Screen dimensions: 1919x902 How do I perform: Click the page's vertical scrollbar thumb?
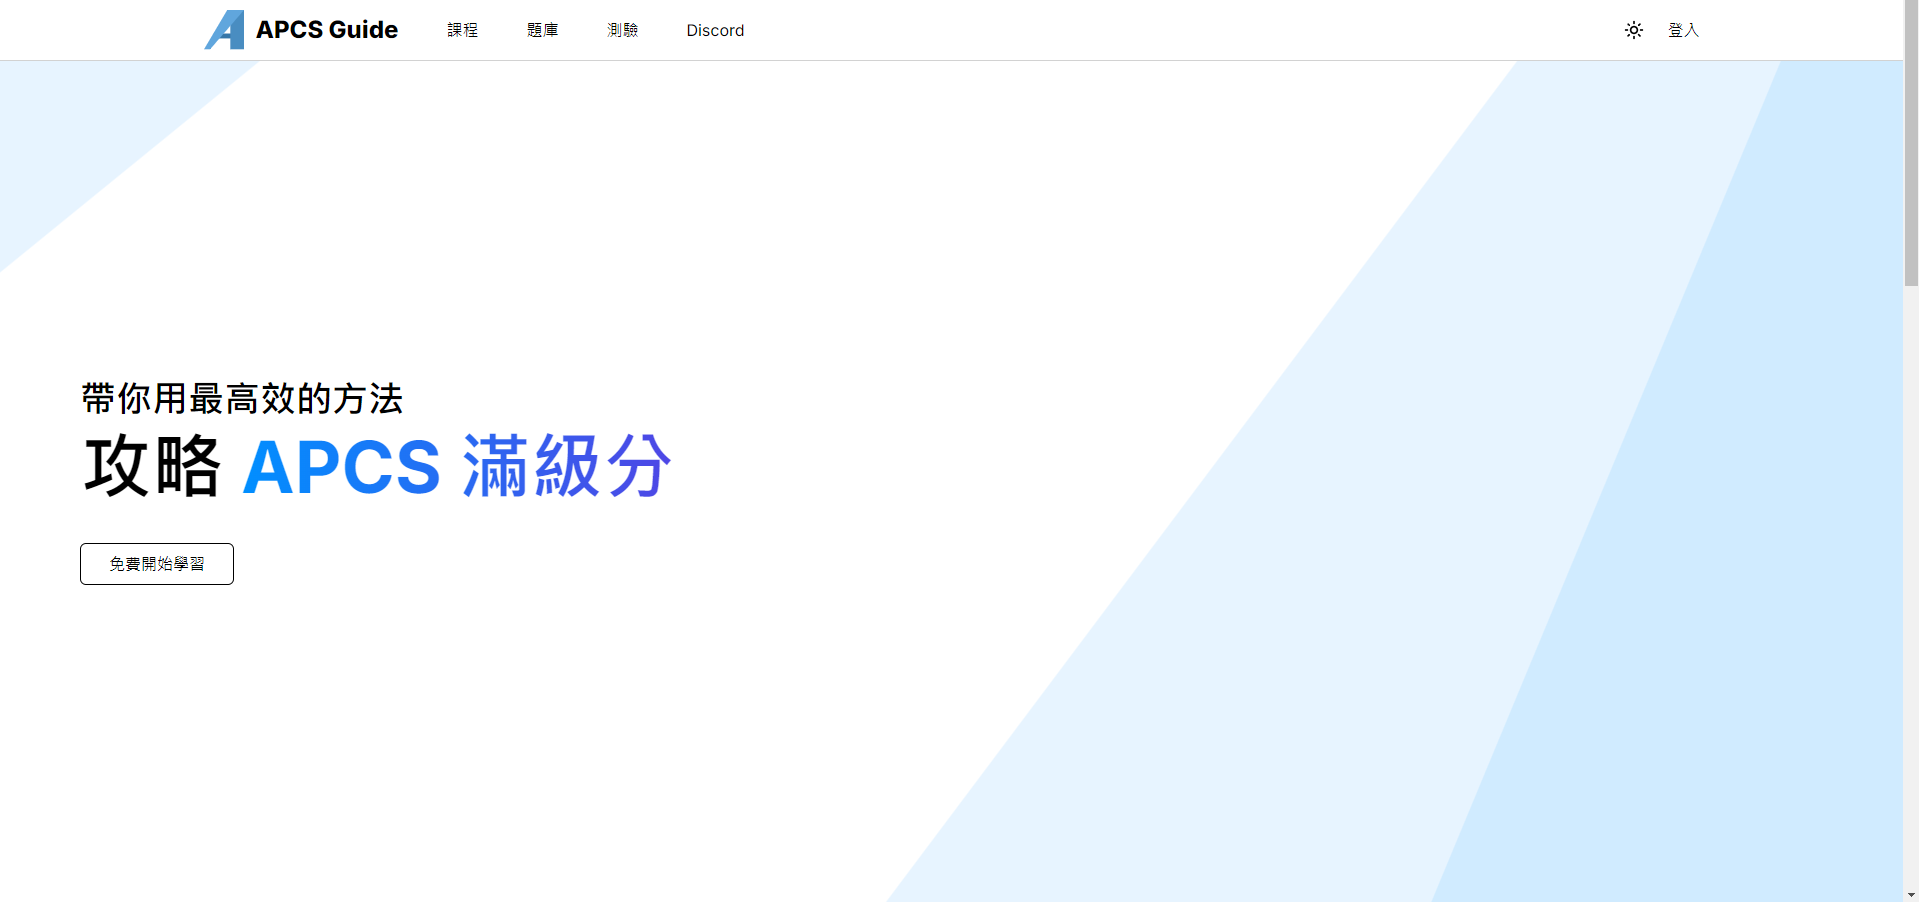1911,143
